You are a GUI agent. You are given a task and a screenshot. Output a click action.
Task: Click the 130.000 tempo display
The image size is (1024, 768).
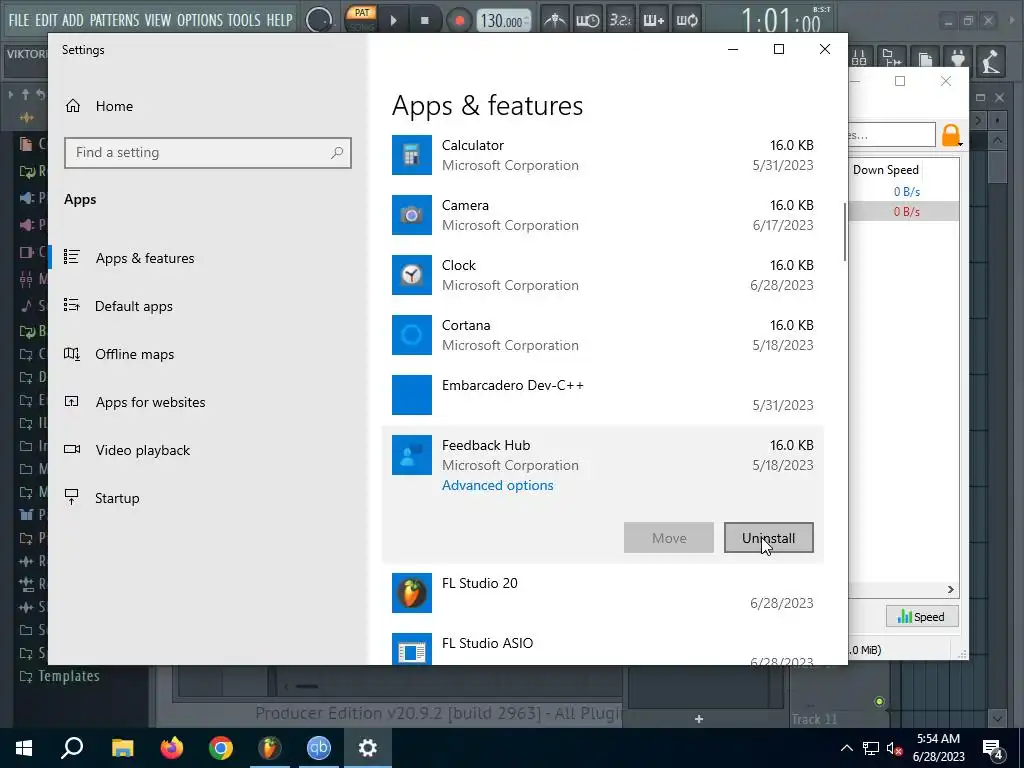tap(504, 21)
